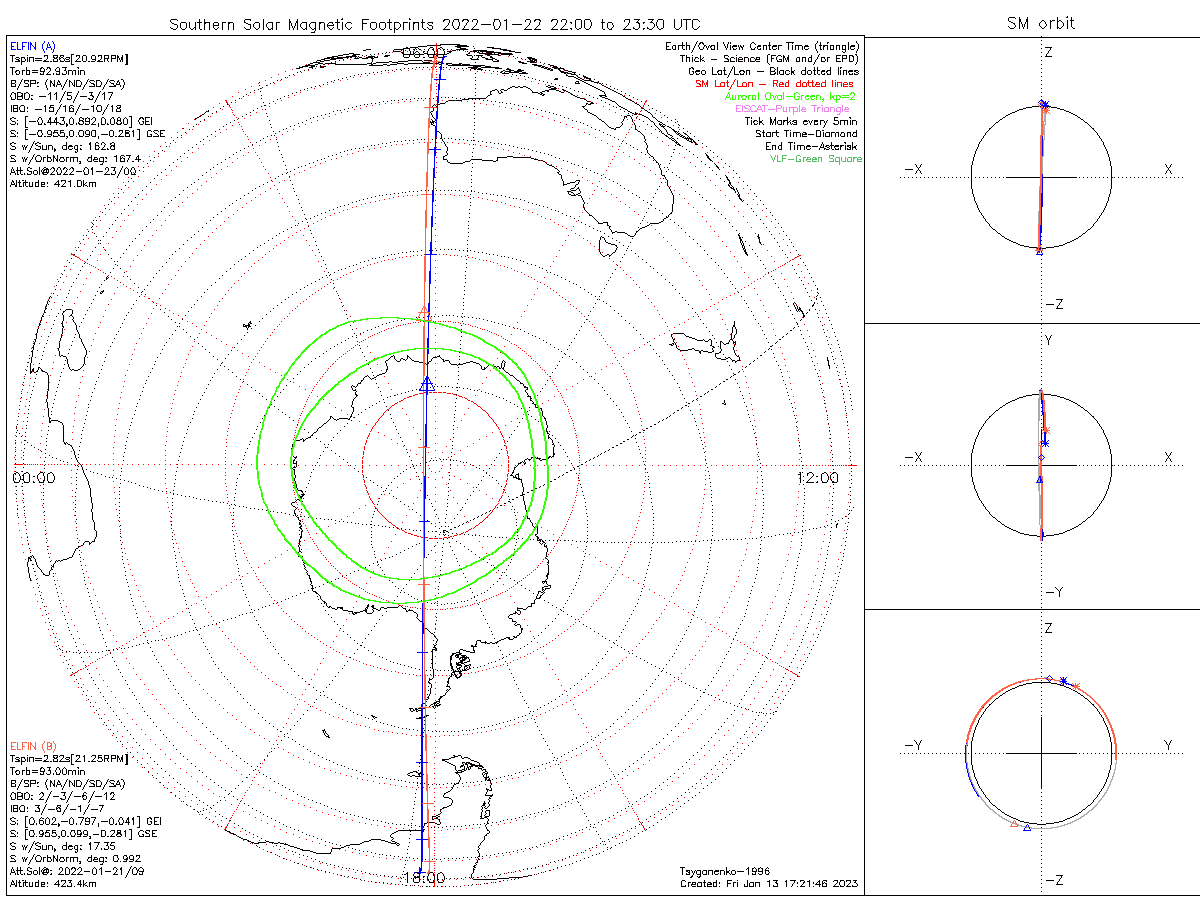Image resolution: width=1200 pixels, height=900 pixels.
Task: Click 'Att.Sol@: 2022-01-21/09' line
Action: tap(77, 871)
